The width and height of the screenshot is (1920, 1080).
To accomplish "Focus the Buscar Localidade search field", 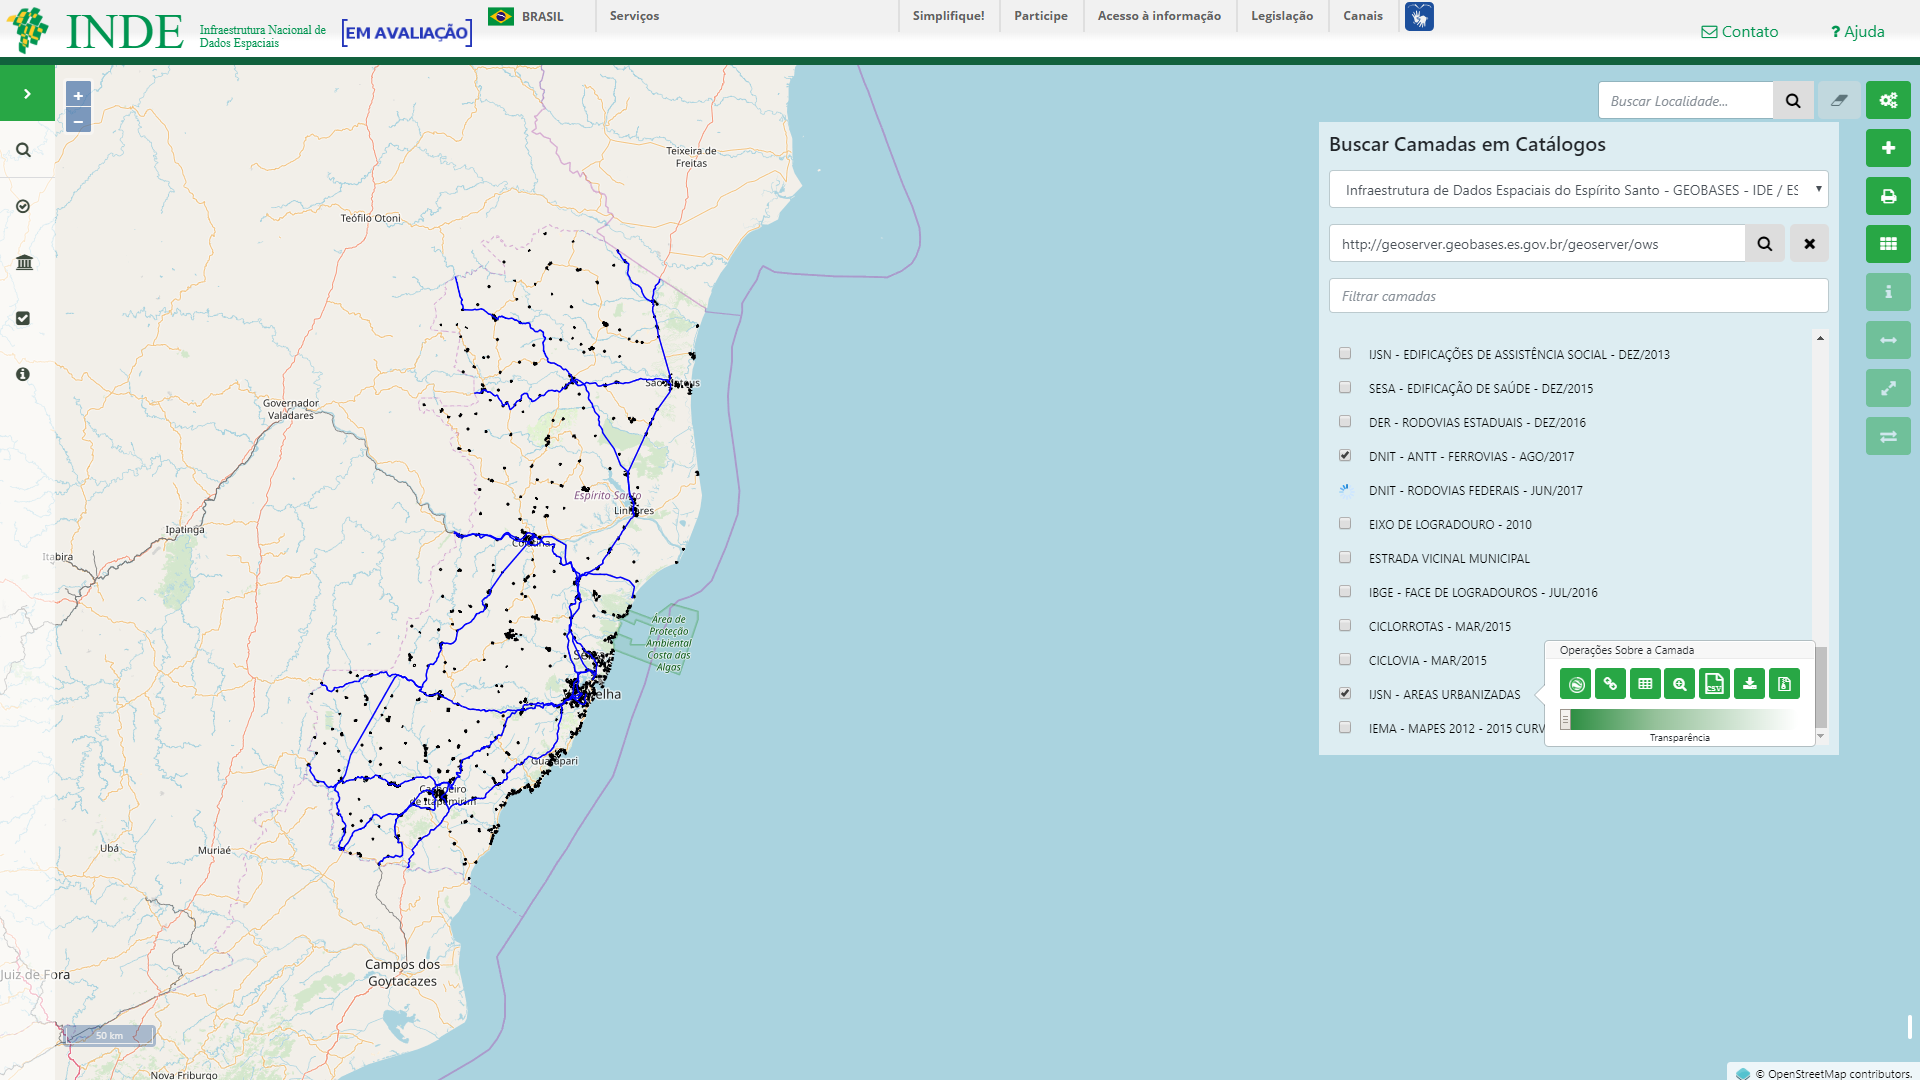I will click(1686, 101).
